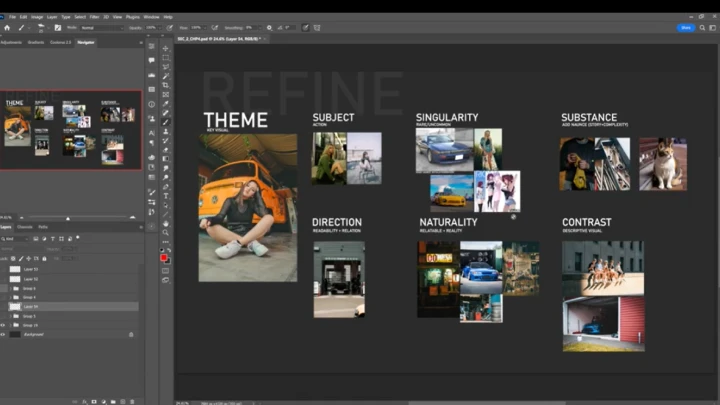720x405 pixels.
Task: Open layer style fx menu
Action: [84, 402]
